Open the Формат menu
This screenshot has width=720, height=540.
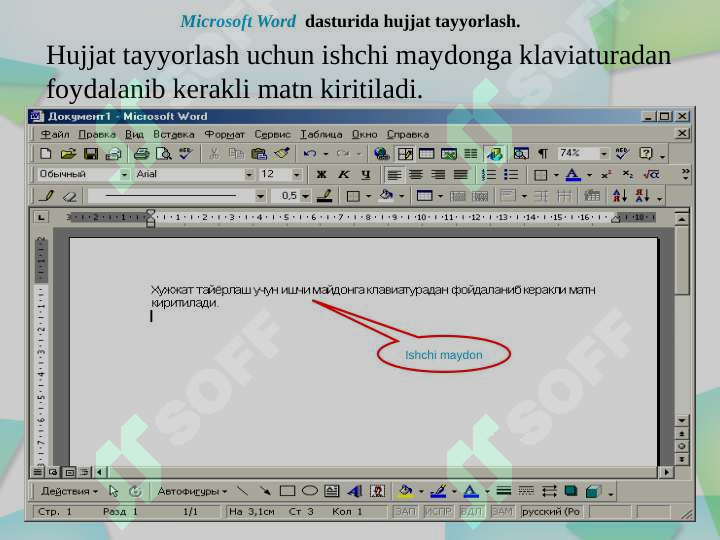(224, 135)
